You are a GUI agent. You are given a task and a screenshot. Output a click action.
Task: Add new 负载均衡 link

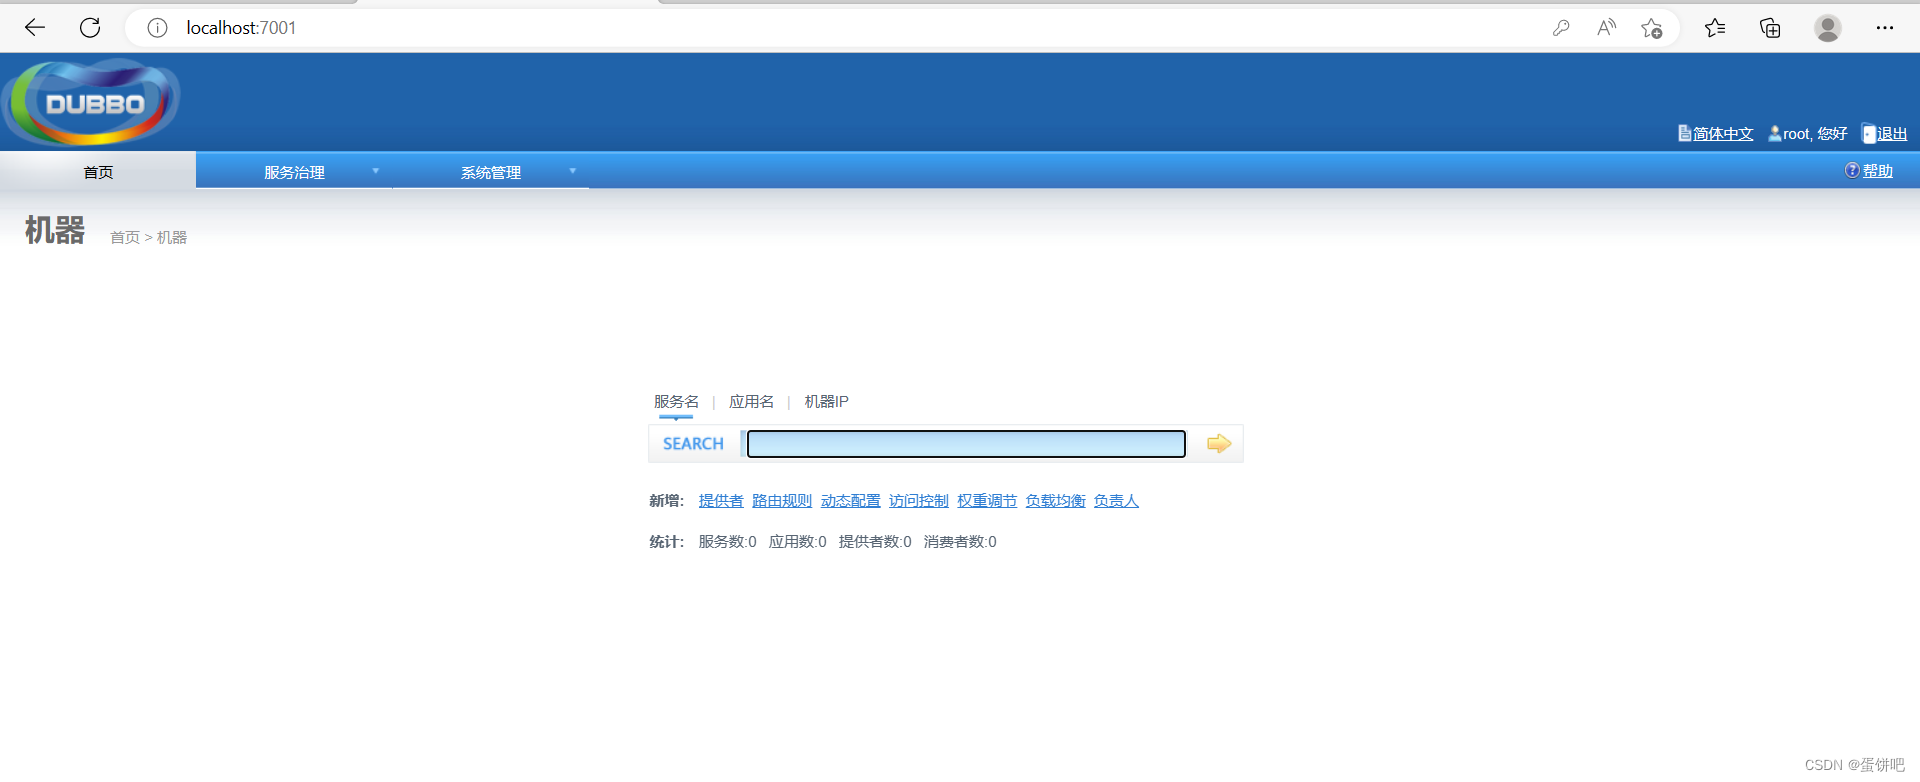[1055, 500]
